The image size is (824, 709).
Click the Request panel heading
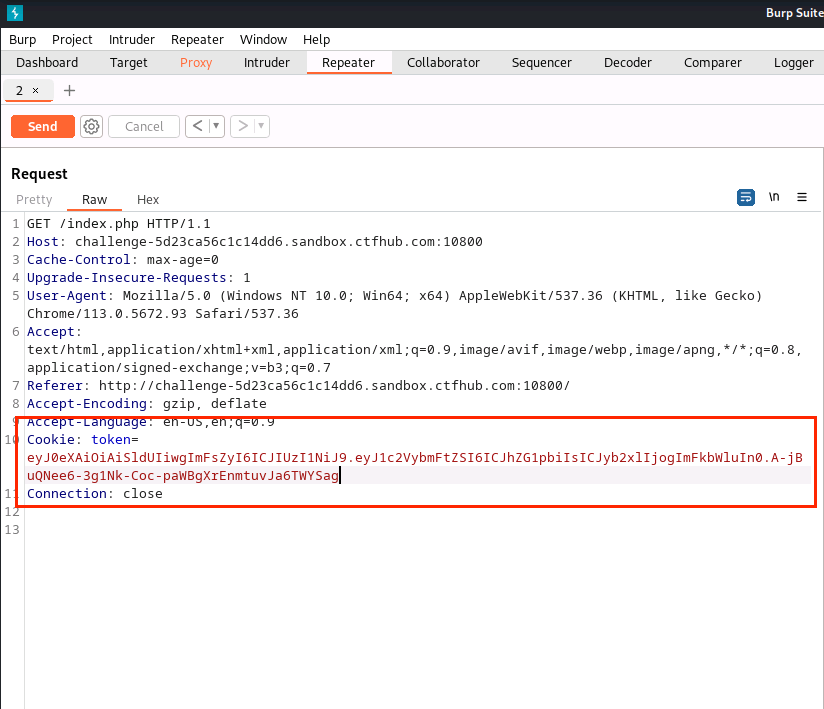coord(39,174)
